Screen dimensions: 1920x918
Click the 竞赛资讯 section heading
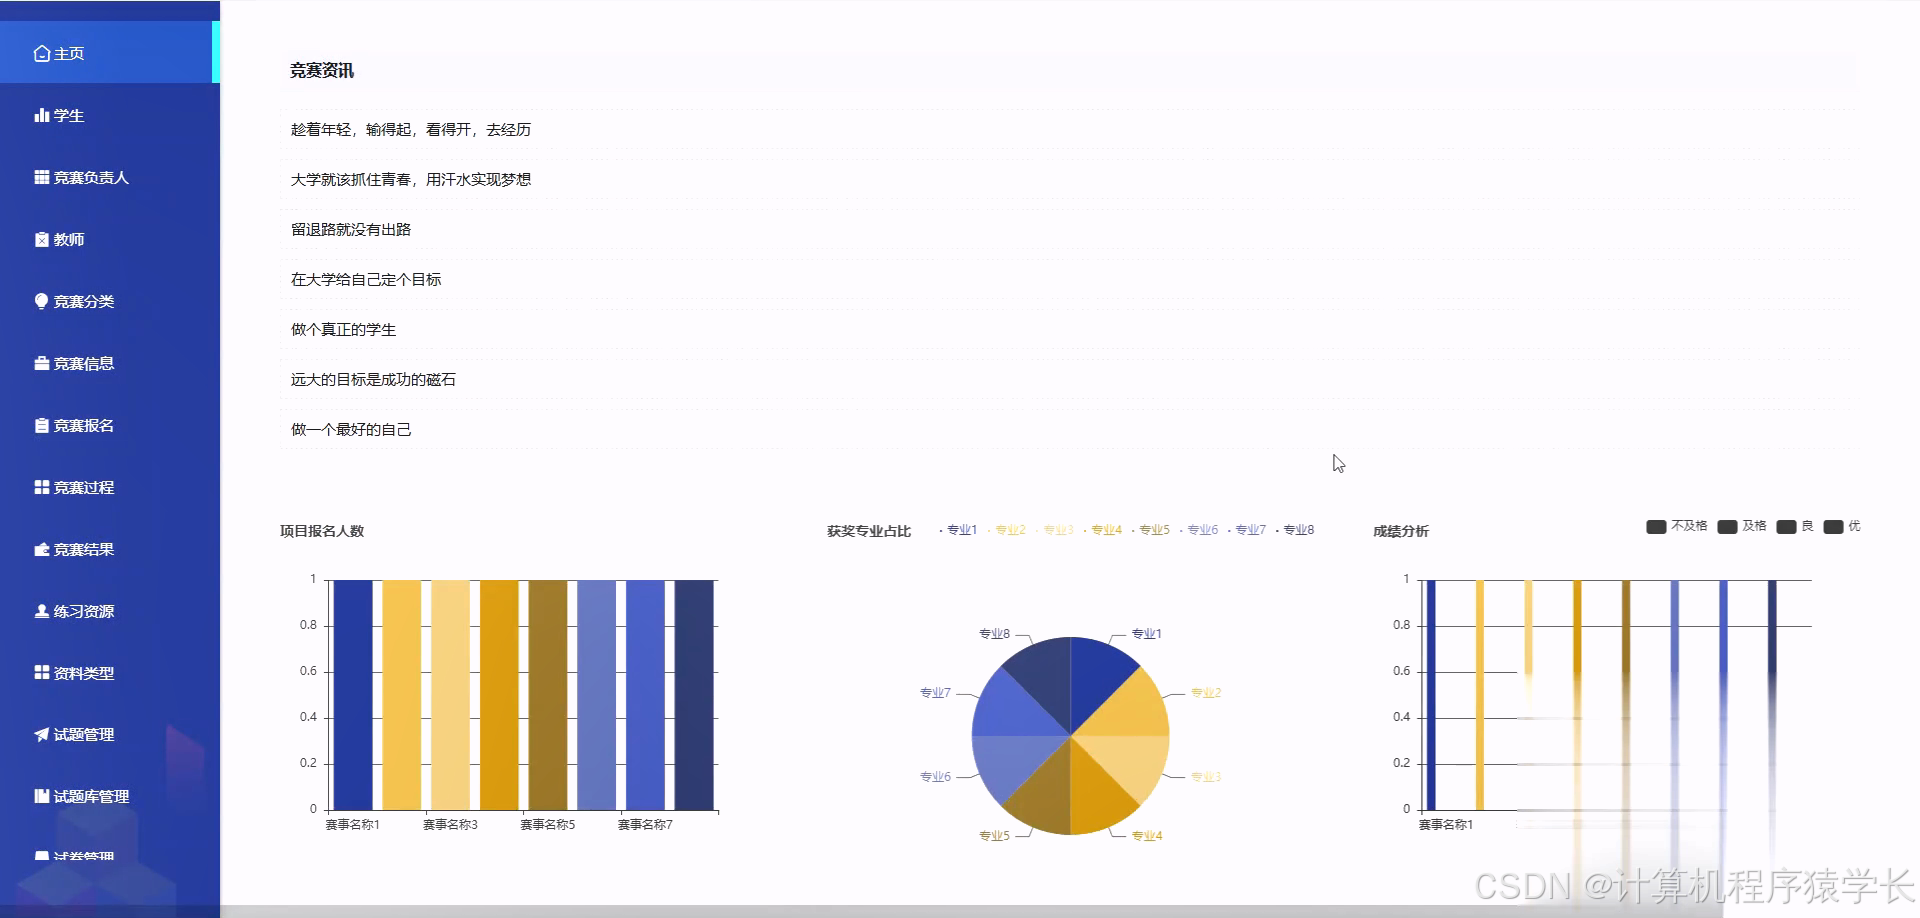click(322, 70)
